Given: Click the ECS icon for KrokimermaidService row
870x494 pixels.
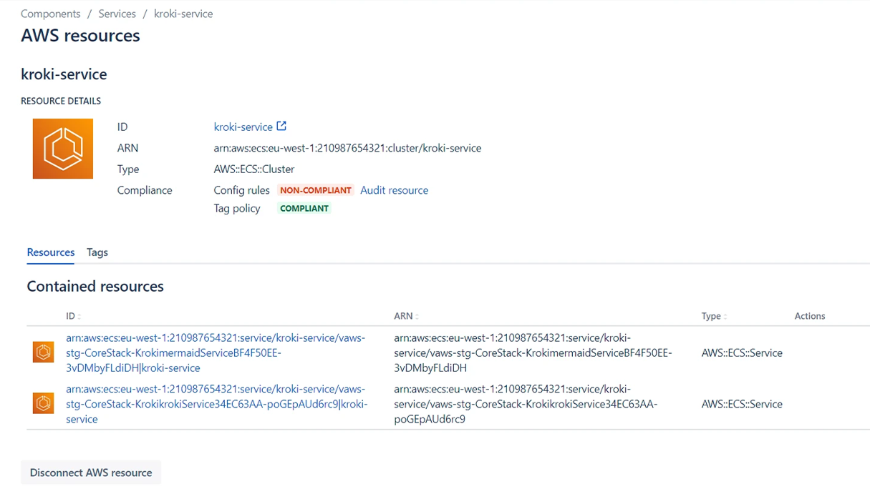Looking at the screenshot, I should point(43,352).
